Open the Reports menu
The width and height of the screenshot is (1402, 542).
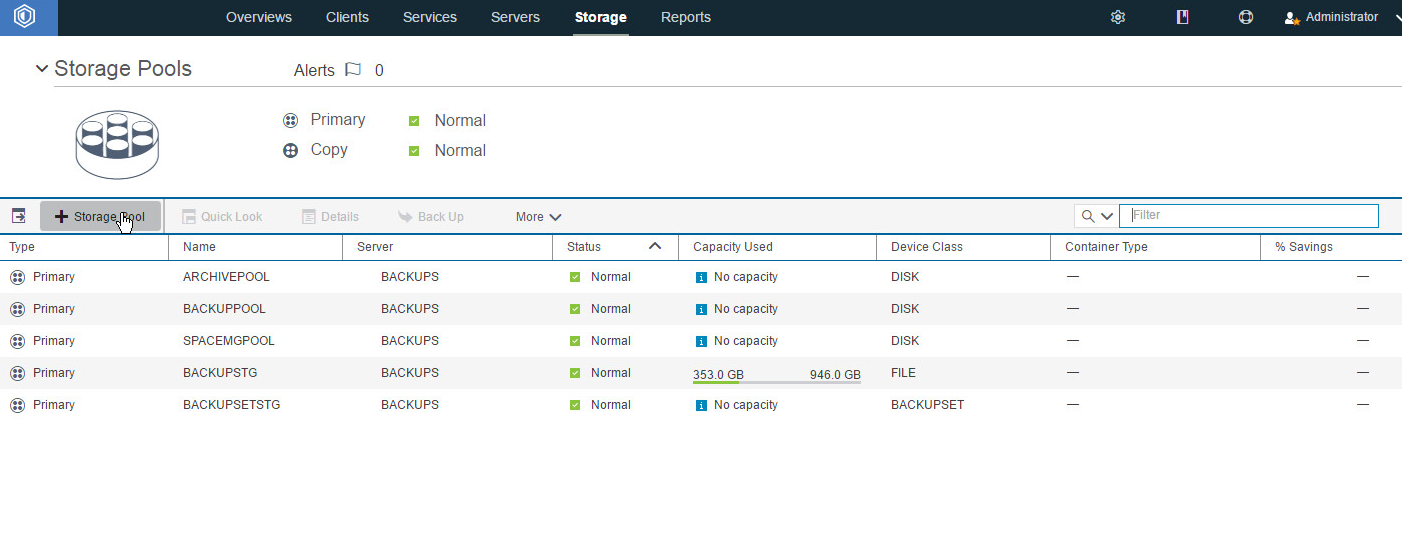click(x=686, y=17)
